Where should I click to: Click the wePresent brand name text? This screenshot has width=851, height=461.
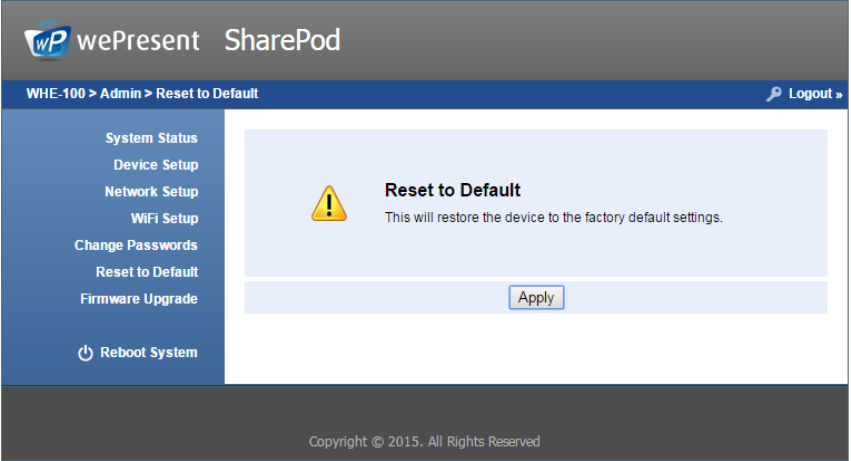click(138, 41)
